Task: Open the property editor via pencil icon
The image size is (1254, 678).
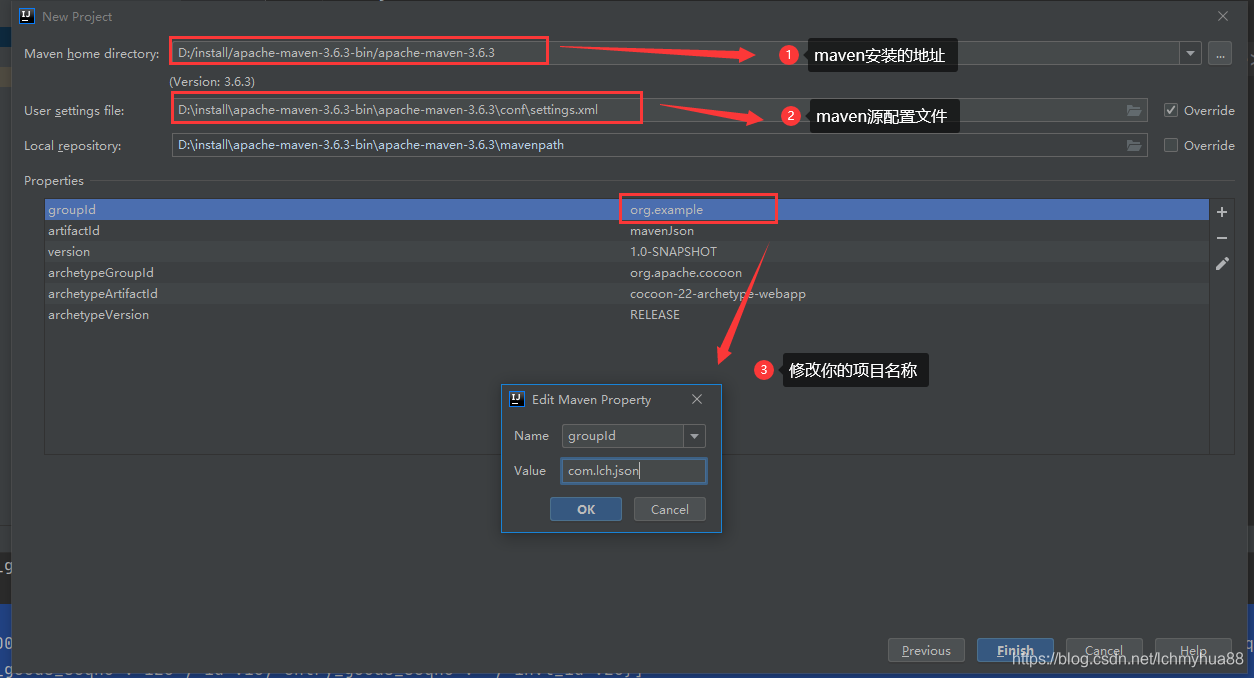Action: (x=1221, y=264)
